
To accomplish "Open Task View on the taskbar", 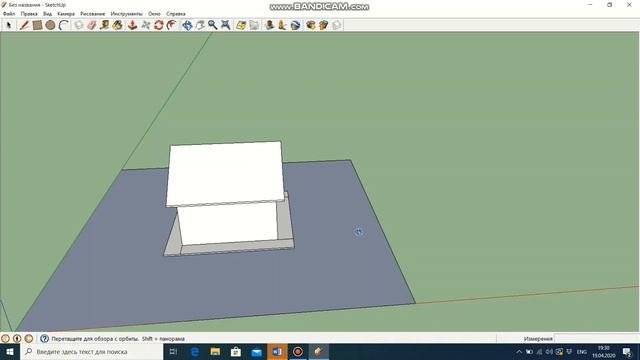I will point(173,352).
